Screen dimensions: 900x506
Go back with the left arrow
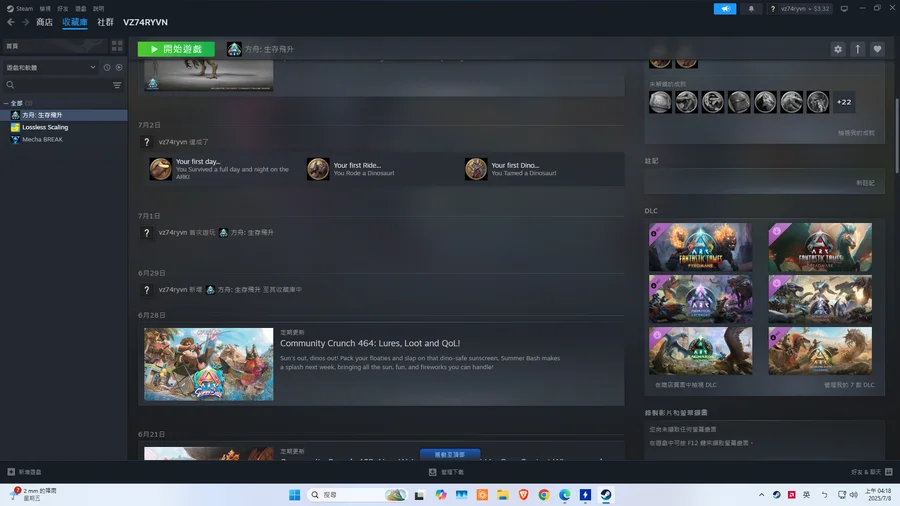10,22
